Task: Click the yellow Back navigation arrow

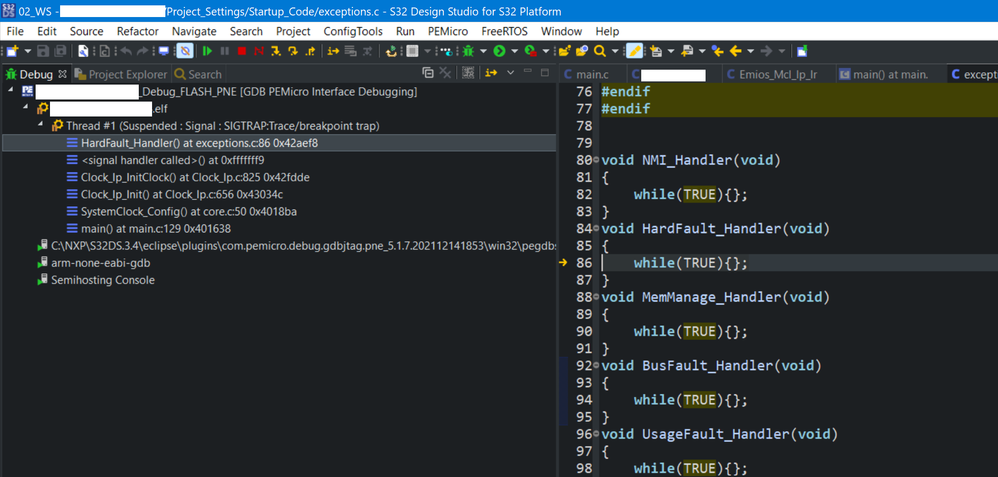Action: [x=735, y=51]
